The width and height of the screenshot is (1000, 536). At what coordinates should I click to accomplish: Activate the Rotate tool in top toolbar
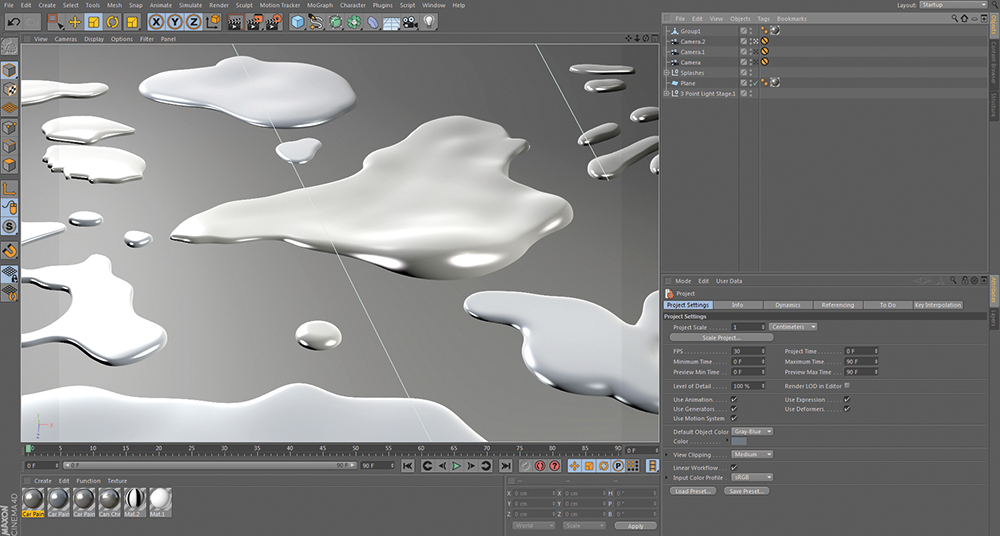113,22
